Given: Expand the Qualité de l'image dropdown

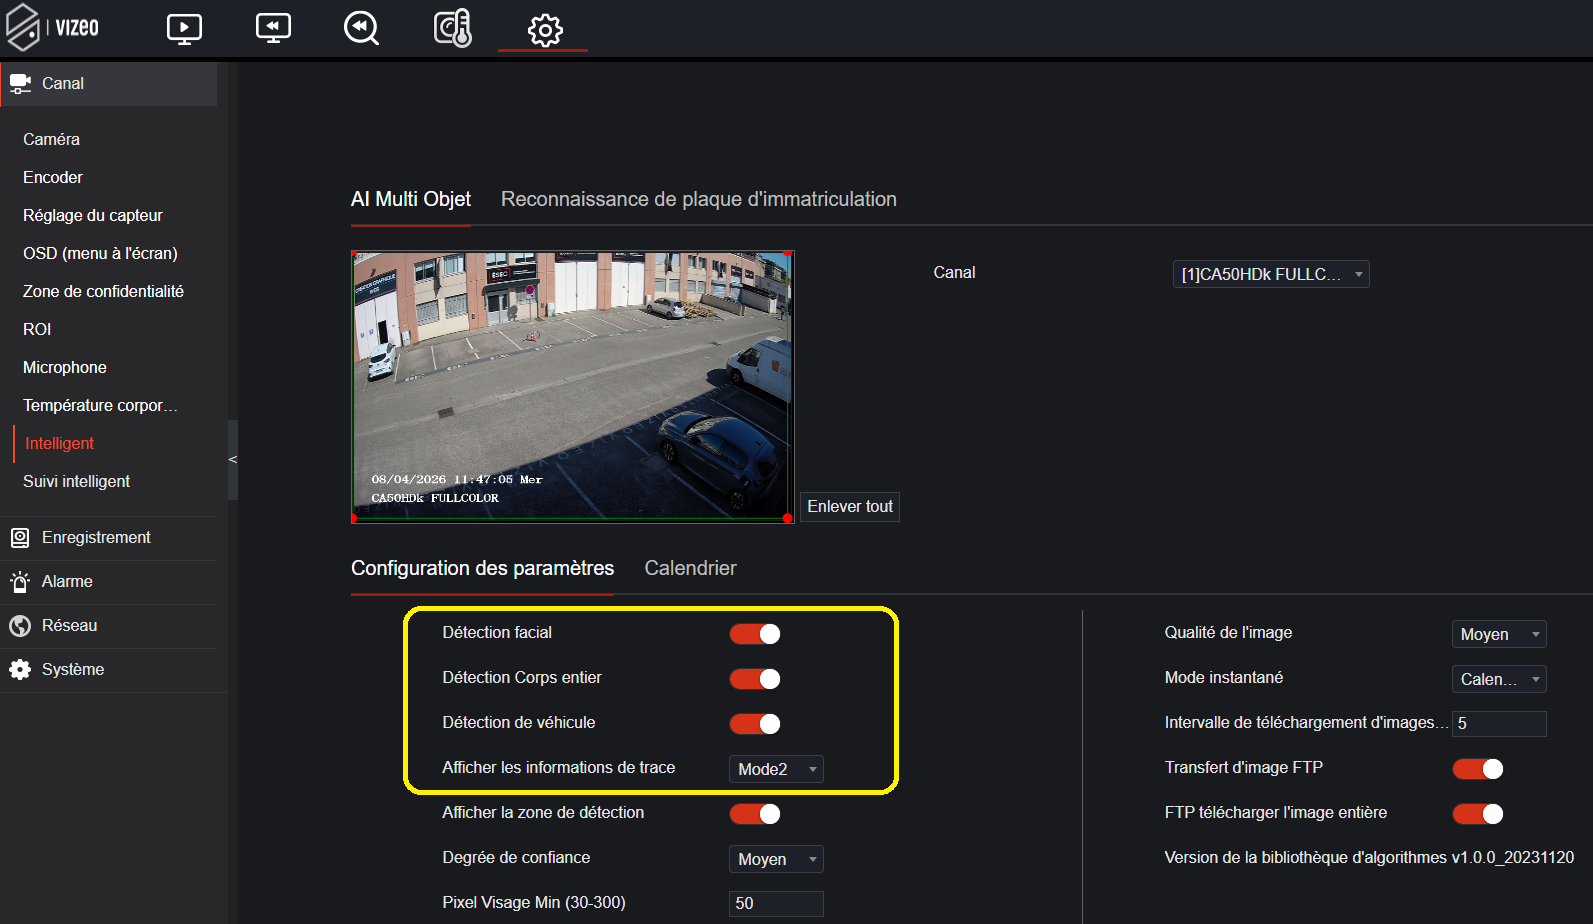Looking at the screenshot, I should [1498, 634].
